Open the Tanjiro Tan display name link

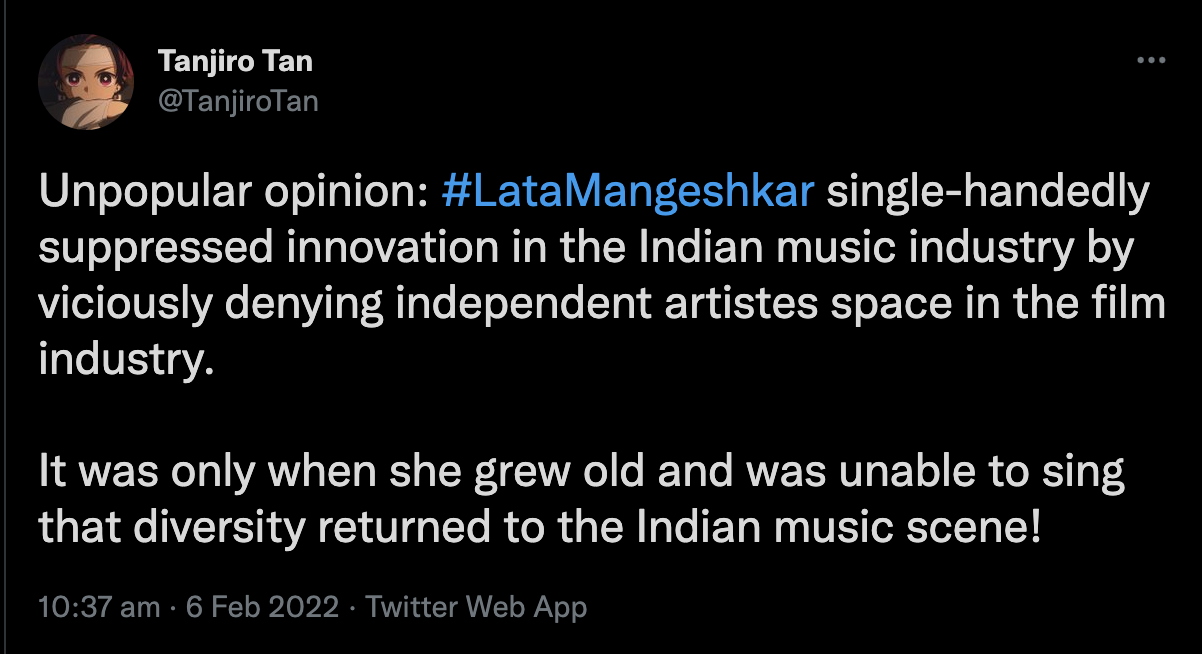click(235, 61)
